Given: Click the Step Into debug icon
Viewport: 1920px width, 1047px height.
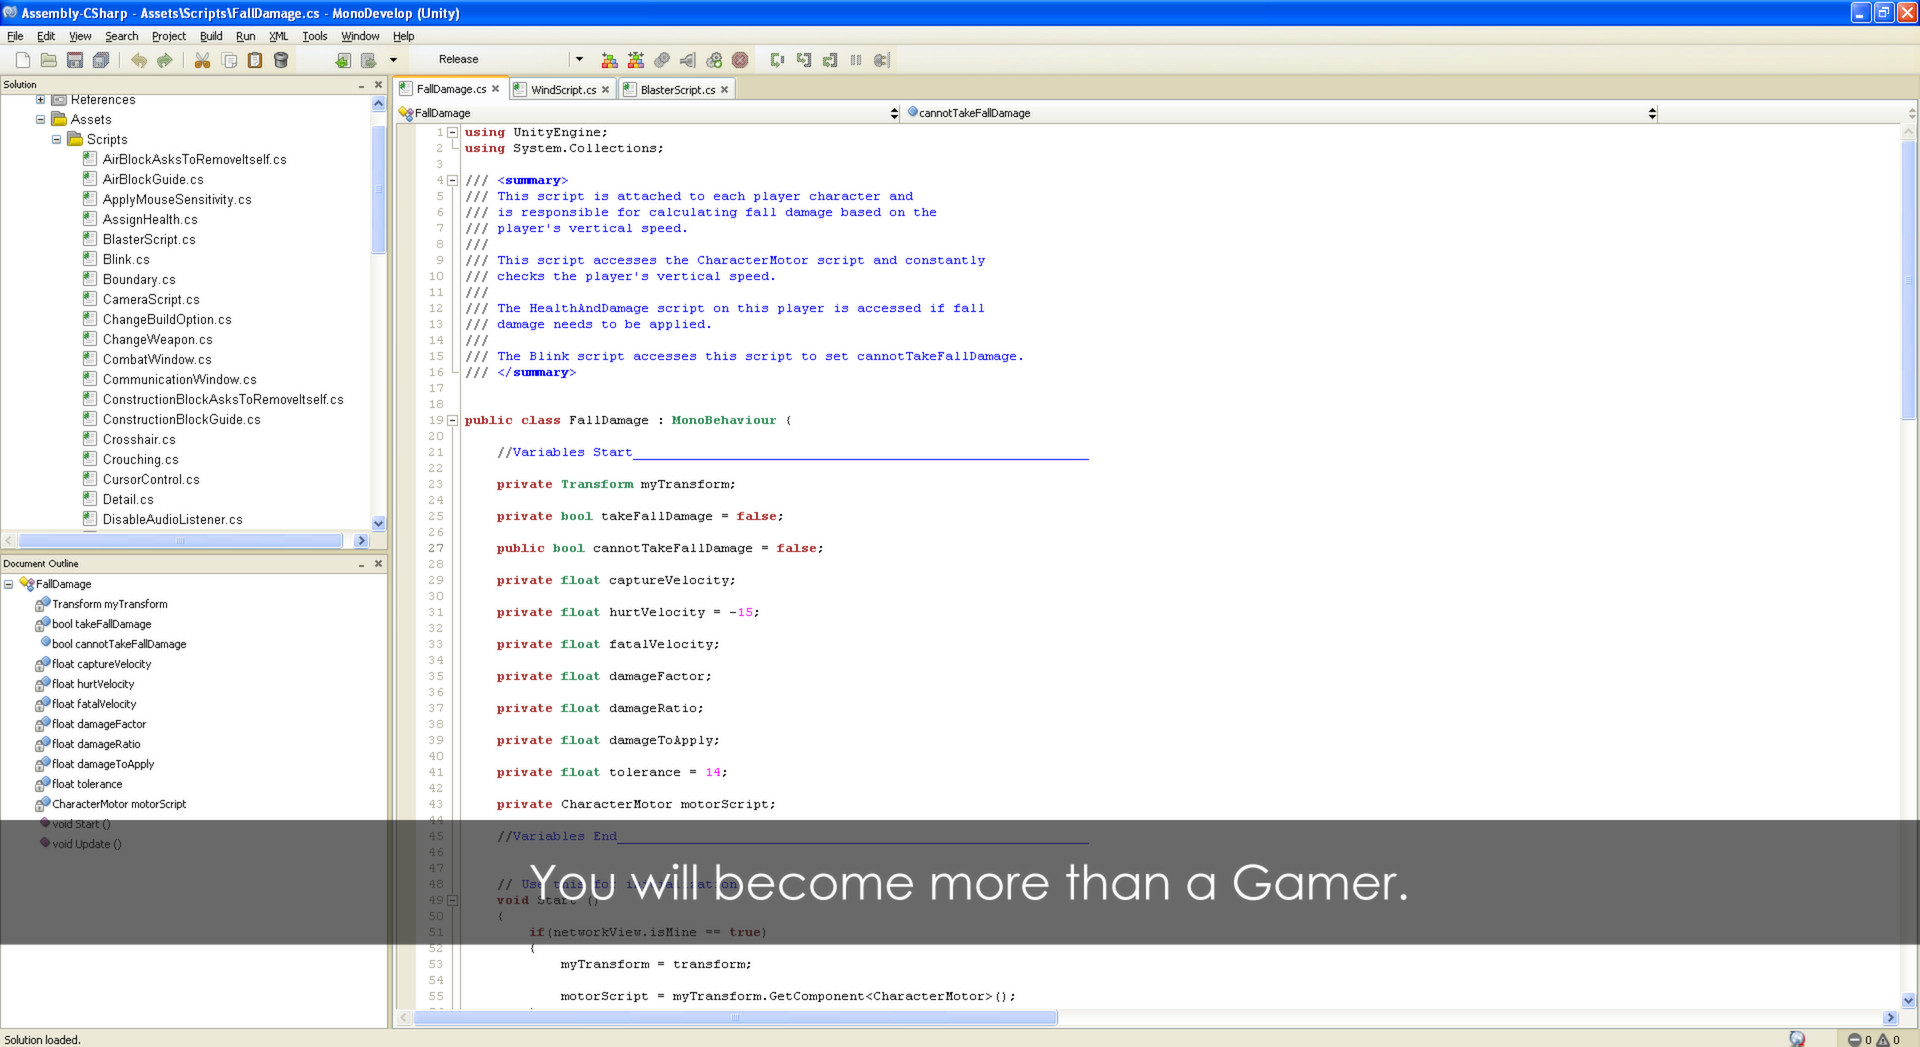Looking at the screenshot, I should point(803,60).
